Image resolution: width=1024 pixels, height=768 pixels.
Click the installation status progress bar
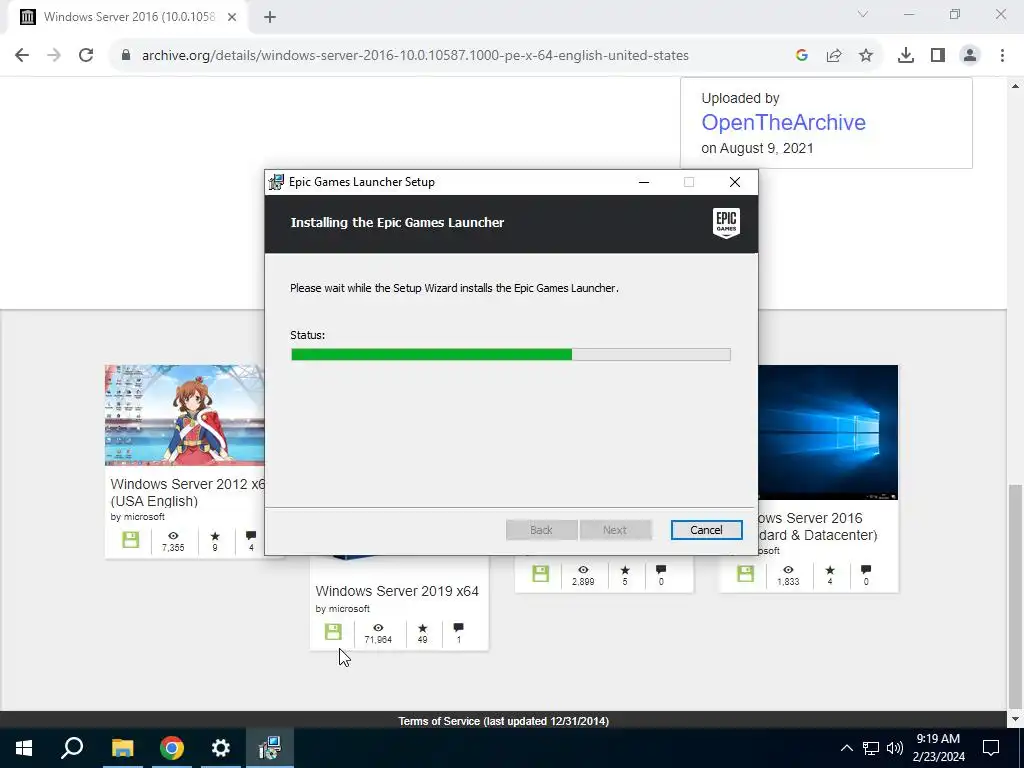(x=511, y=354)
